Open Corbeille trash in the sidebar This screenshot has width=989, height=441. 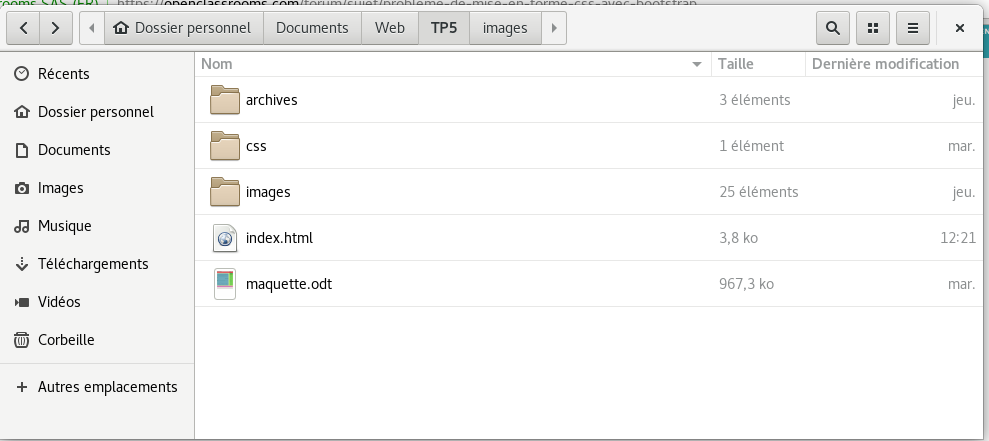click(66, 340)
